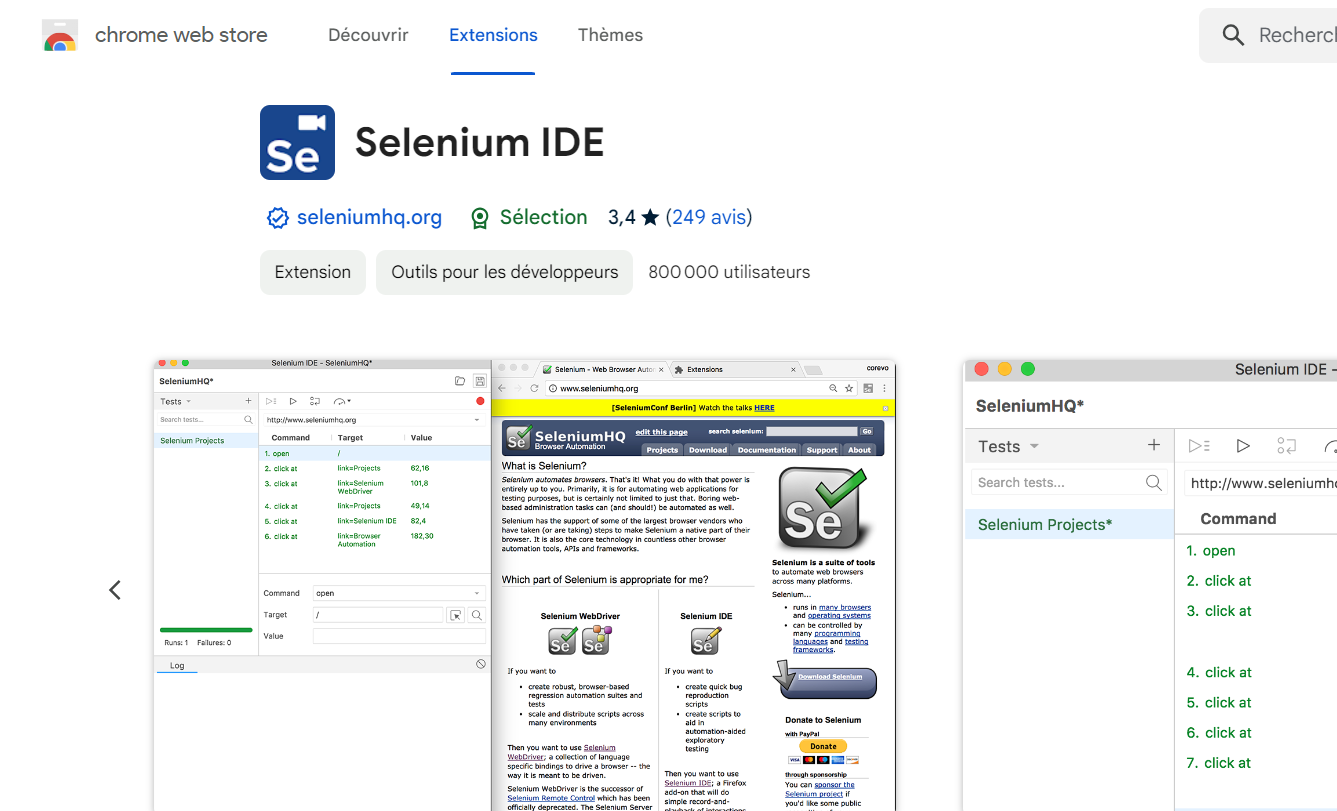
Task: Click the Outils pour les développeurs chip
Action: 505,272
